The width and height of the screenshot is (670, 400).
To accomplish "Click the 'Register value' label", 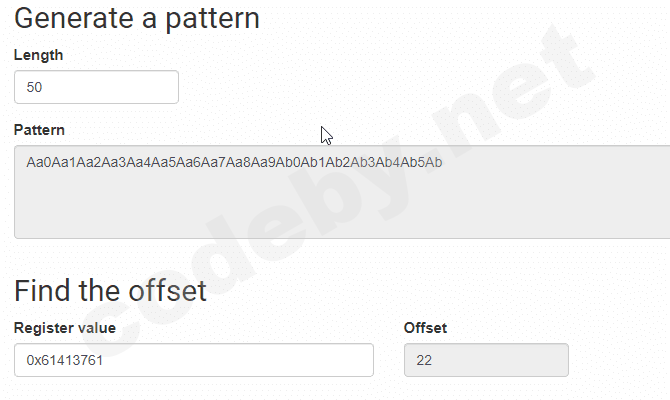I will tap(65, 327).
